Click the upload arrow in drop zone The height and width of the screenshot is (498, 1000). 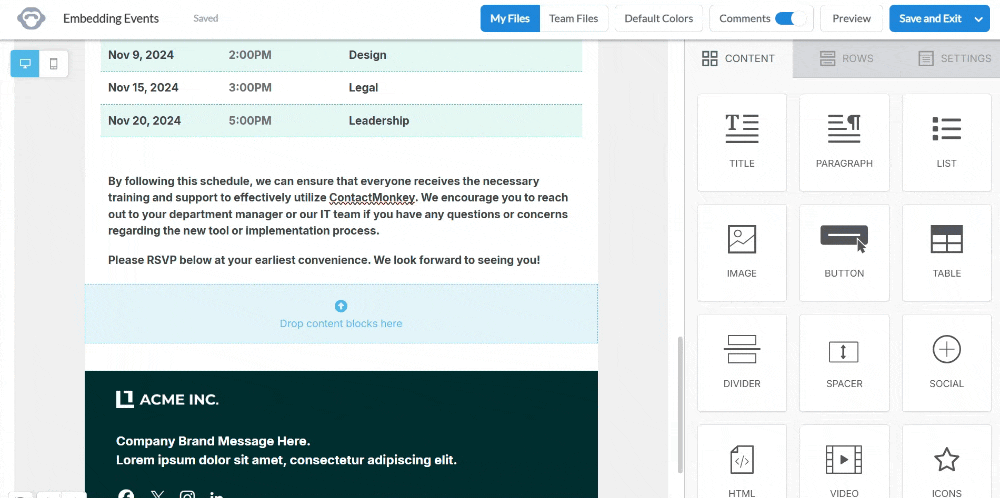[x=341, y=307]
